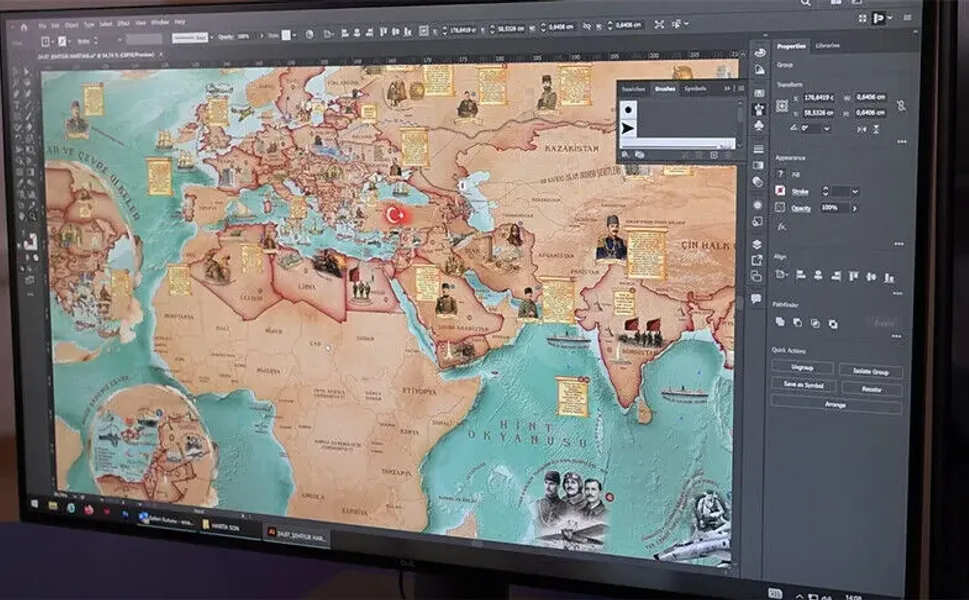
Task: Open the Window menu
Action: (160, 22)
